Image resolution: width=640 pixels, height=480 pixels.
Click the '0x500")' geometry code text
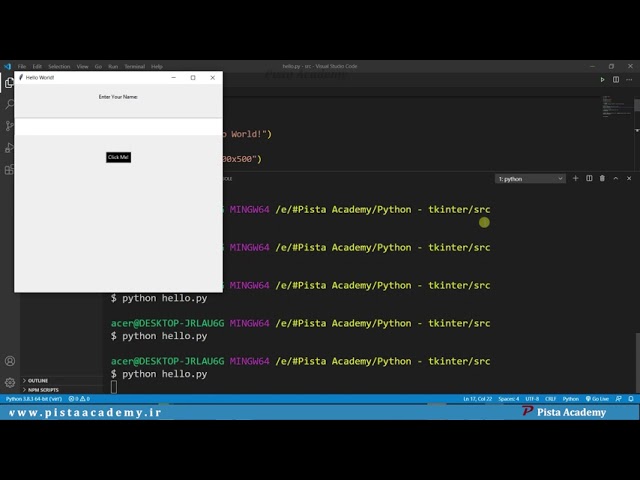pyautogui.click(x=242, y=159)
